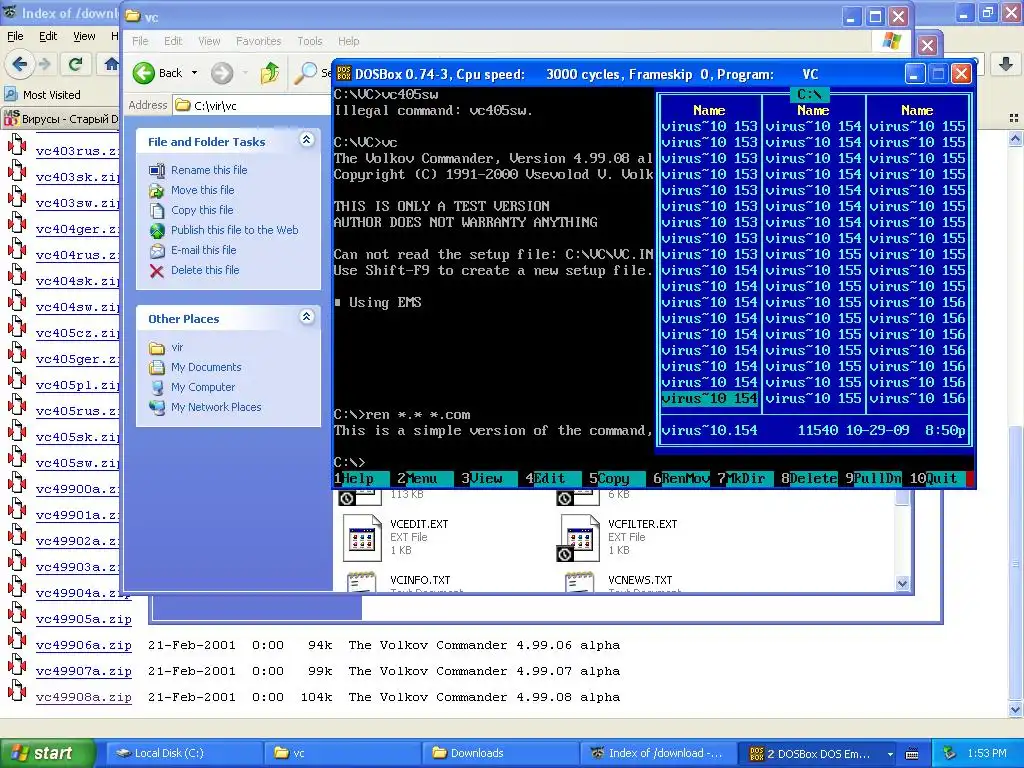1024x768 pixels.
Task: Open the File menu in vc Explorer
Action: 140,40
